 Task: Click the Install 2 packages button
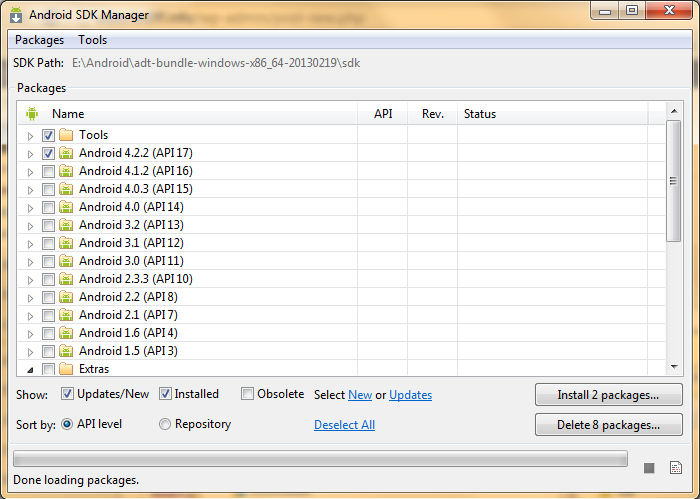(608, 395)
